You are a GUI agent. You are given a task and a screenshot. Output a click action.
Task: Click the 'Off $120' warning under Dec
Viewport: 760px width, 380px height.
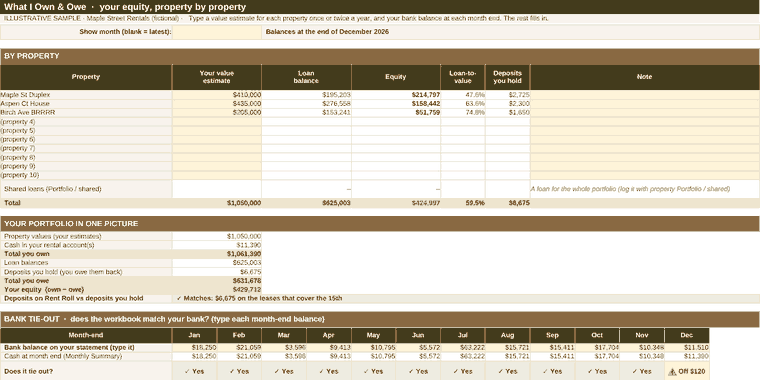tap(687, 371)
